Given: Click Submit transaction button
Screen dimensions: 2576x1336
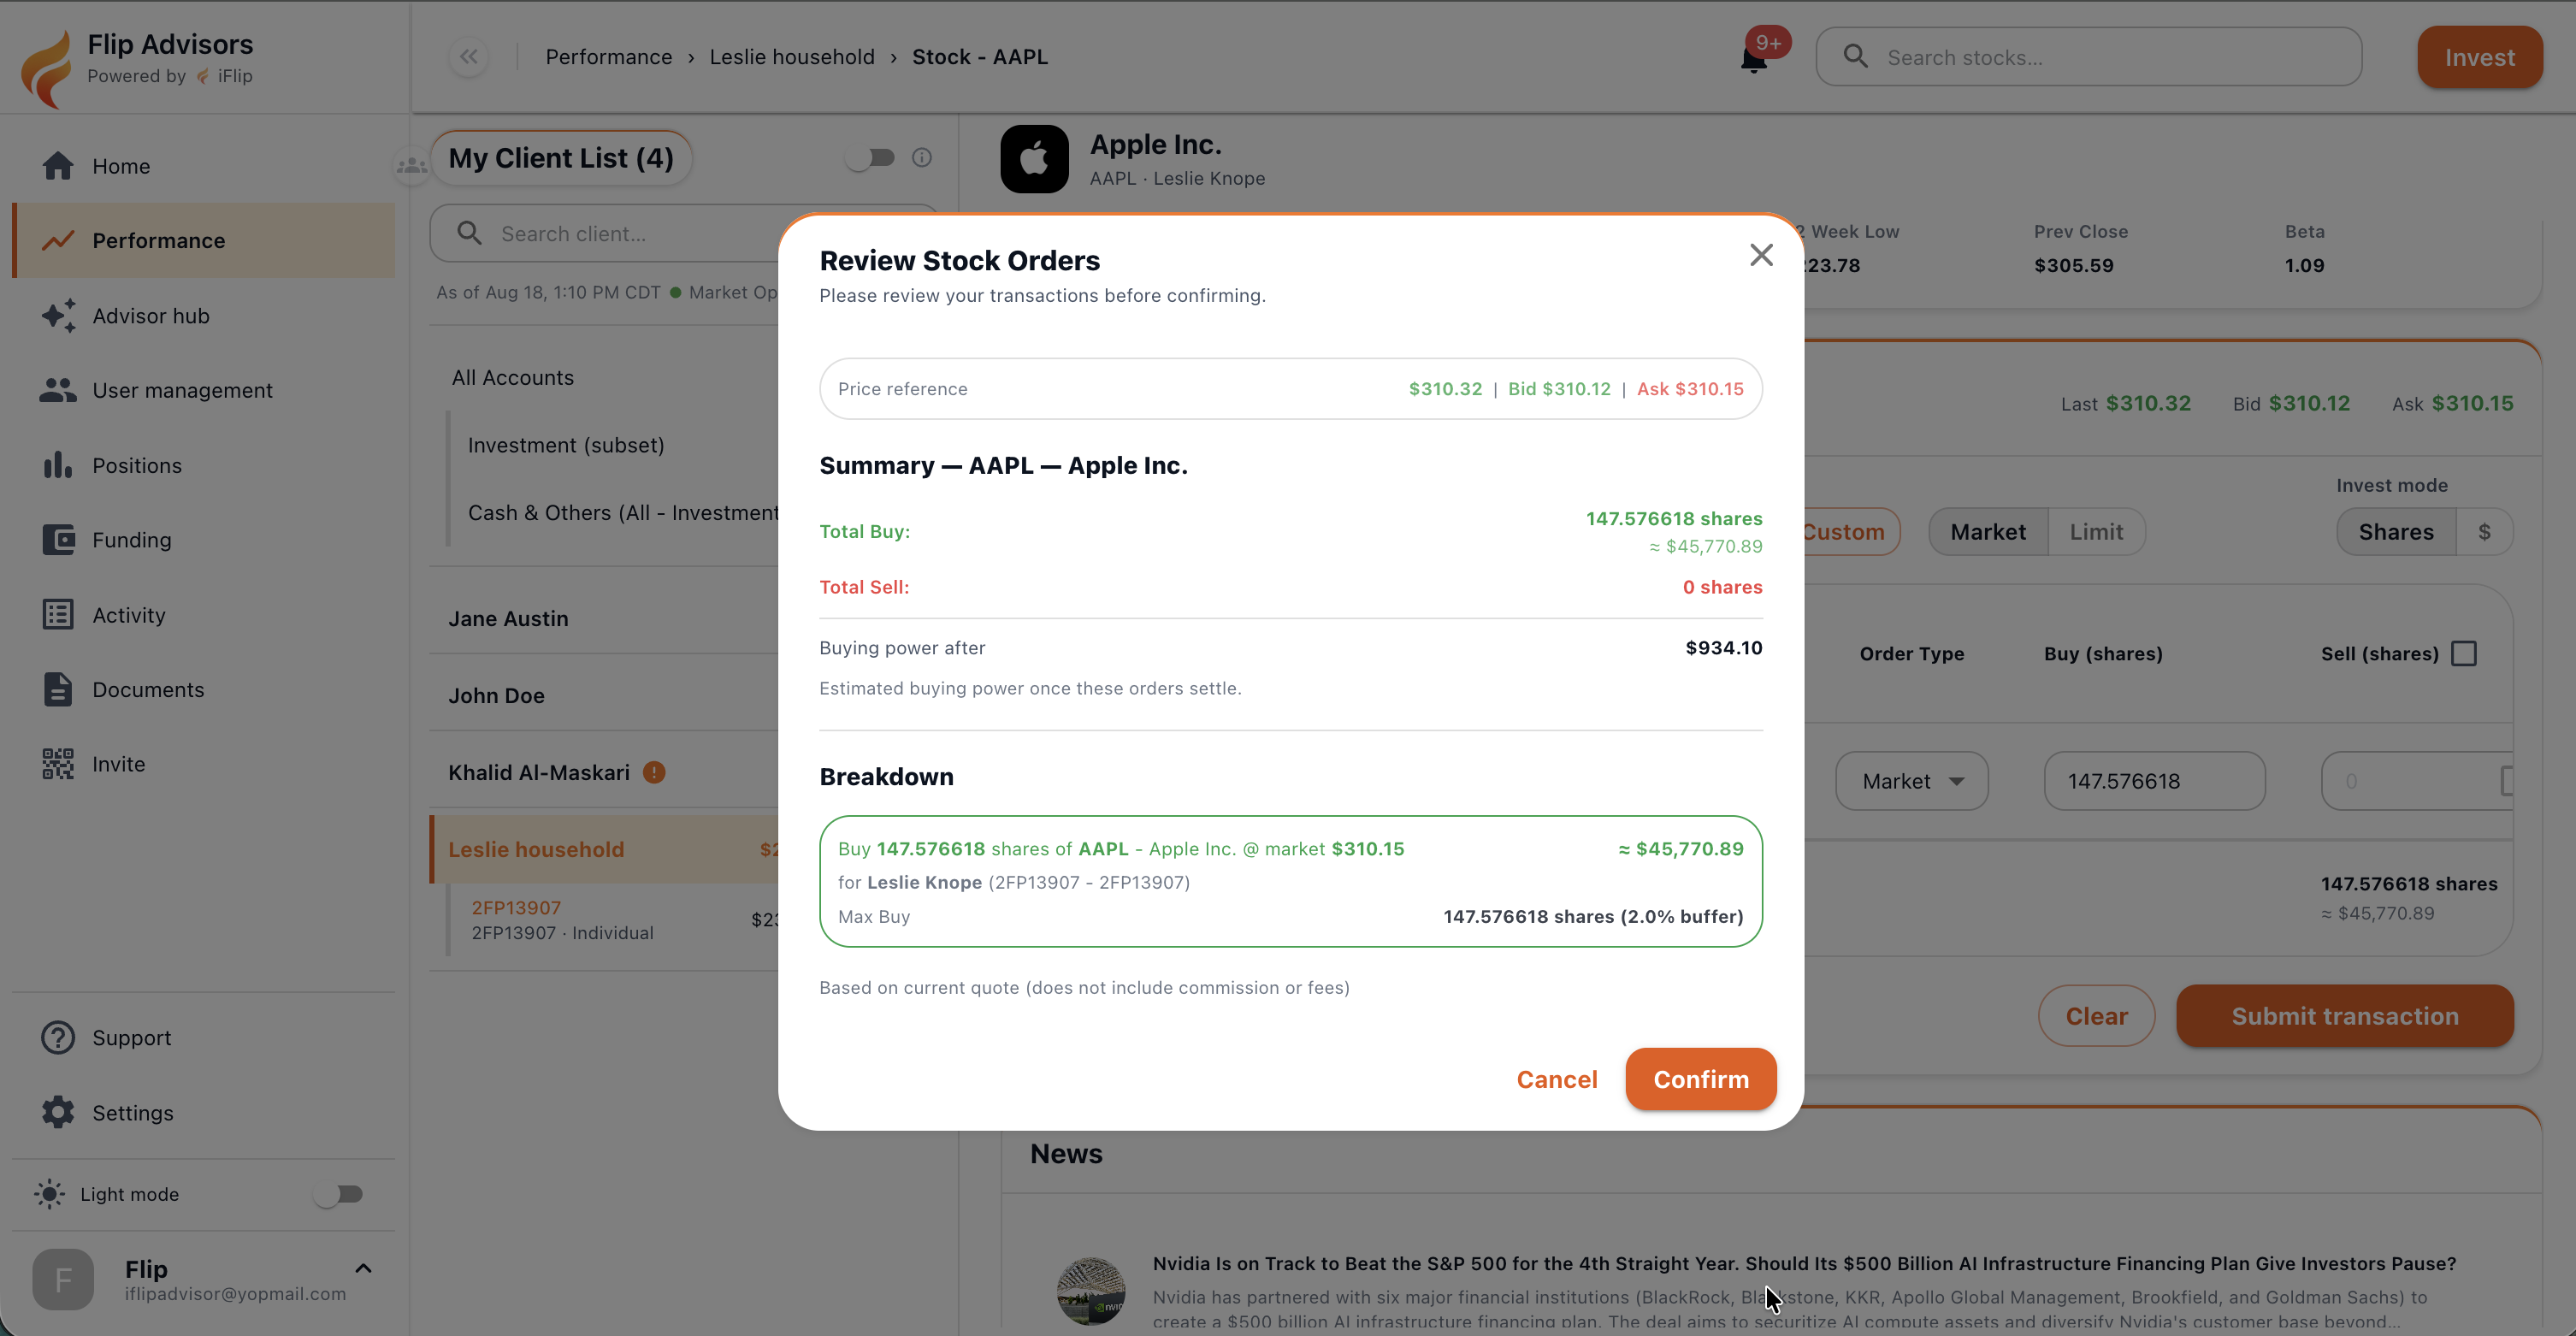Looking at the screenshot, I should tap(2345, 1016).
